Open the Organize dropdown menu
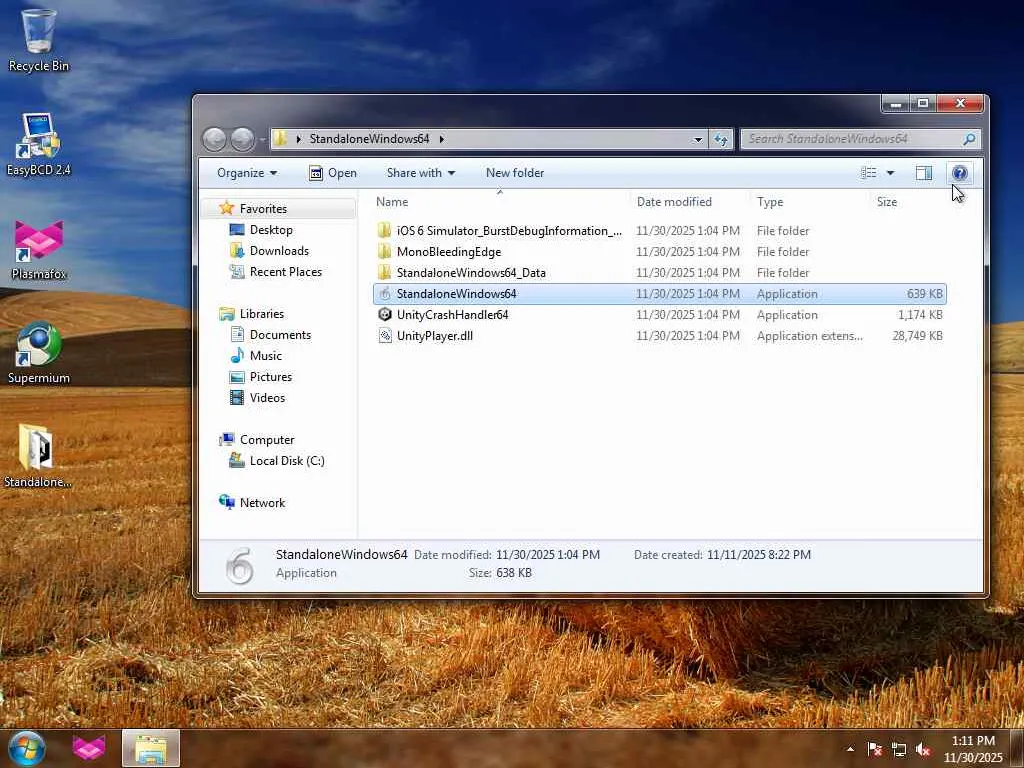The width and height of the screenshot is (1024, 768). coord(247,173)
